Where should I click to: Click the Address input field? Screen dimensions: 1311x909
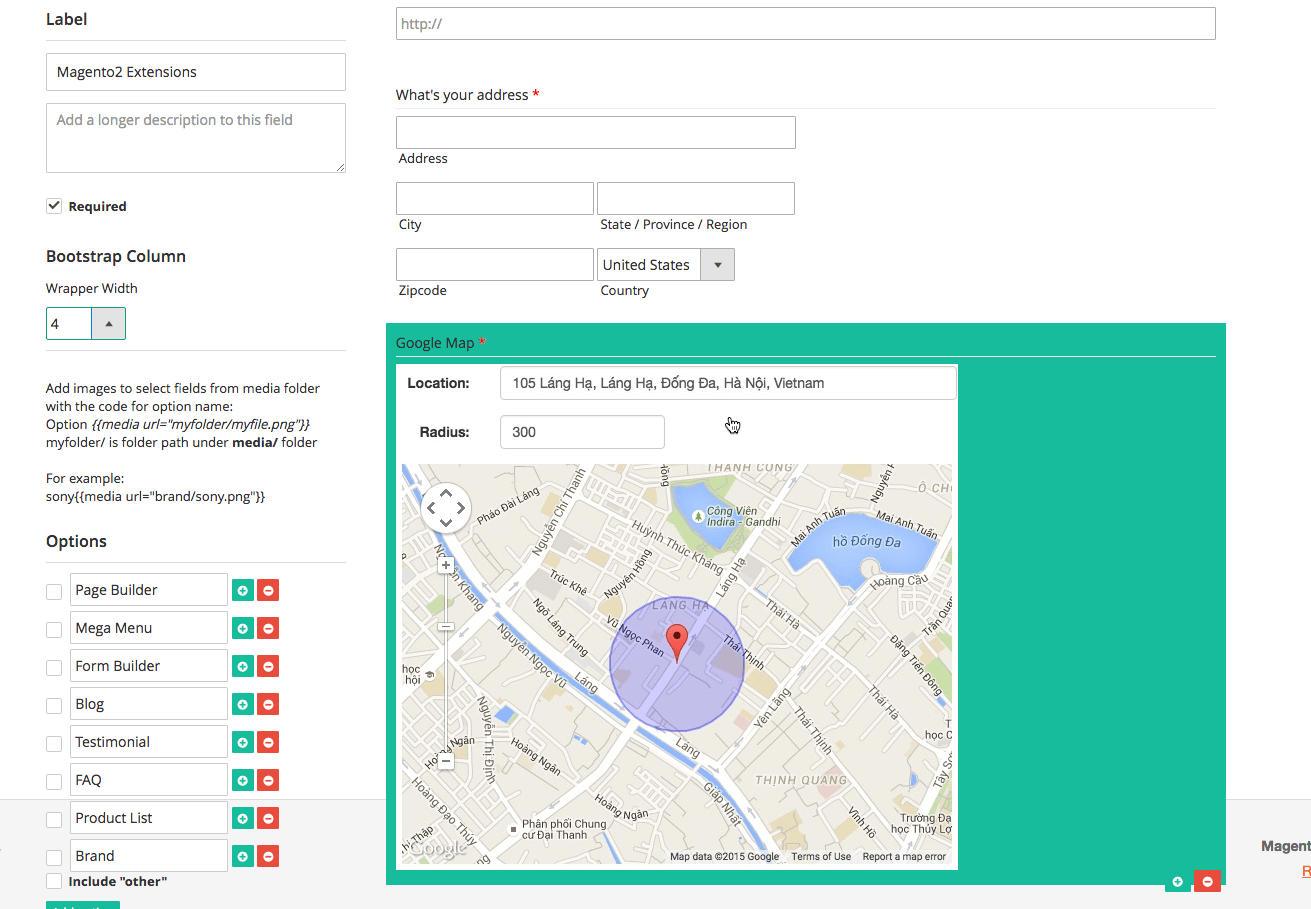(596, 132)
